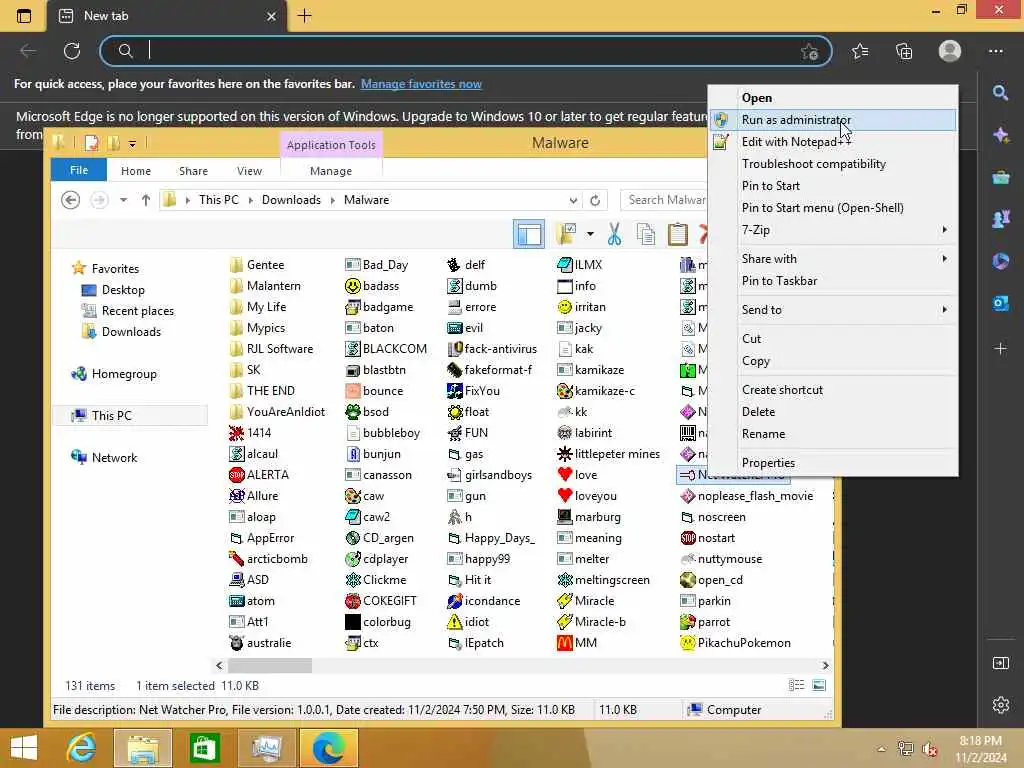This screenshot has height=768, width=1024.
Task: Open the File ribbon tab
Action: (79, 170)
